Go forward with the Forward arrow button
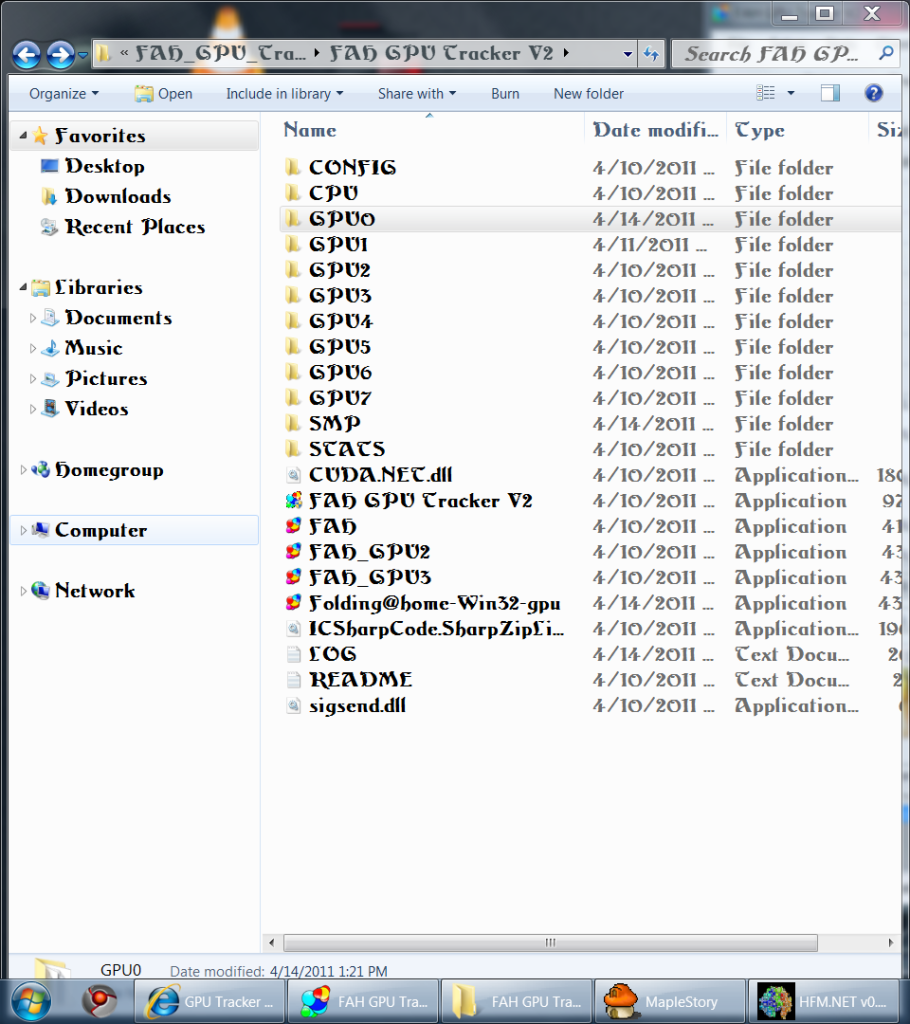Screen dimensions: 910x1024 click(x=61, y=55)
